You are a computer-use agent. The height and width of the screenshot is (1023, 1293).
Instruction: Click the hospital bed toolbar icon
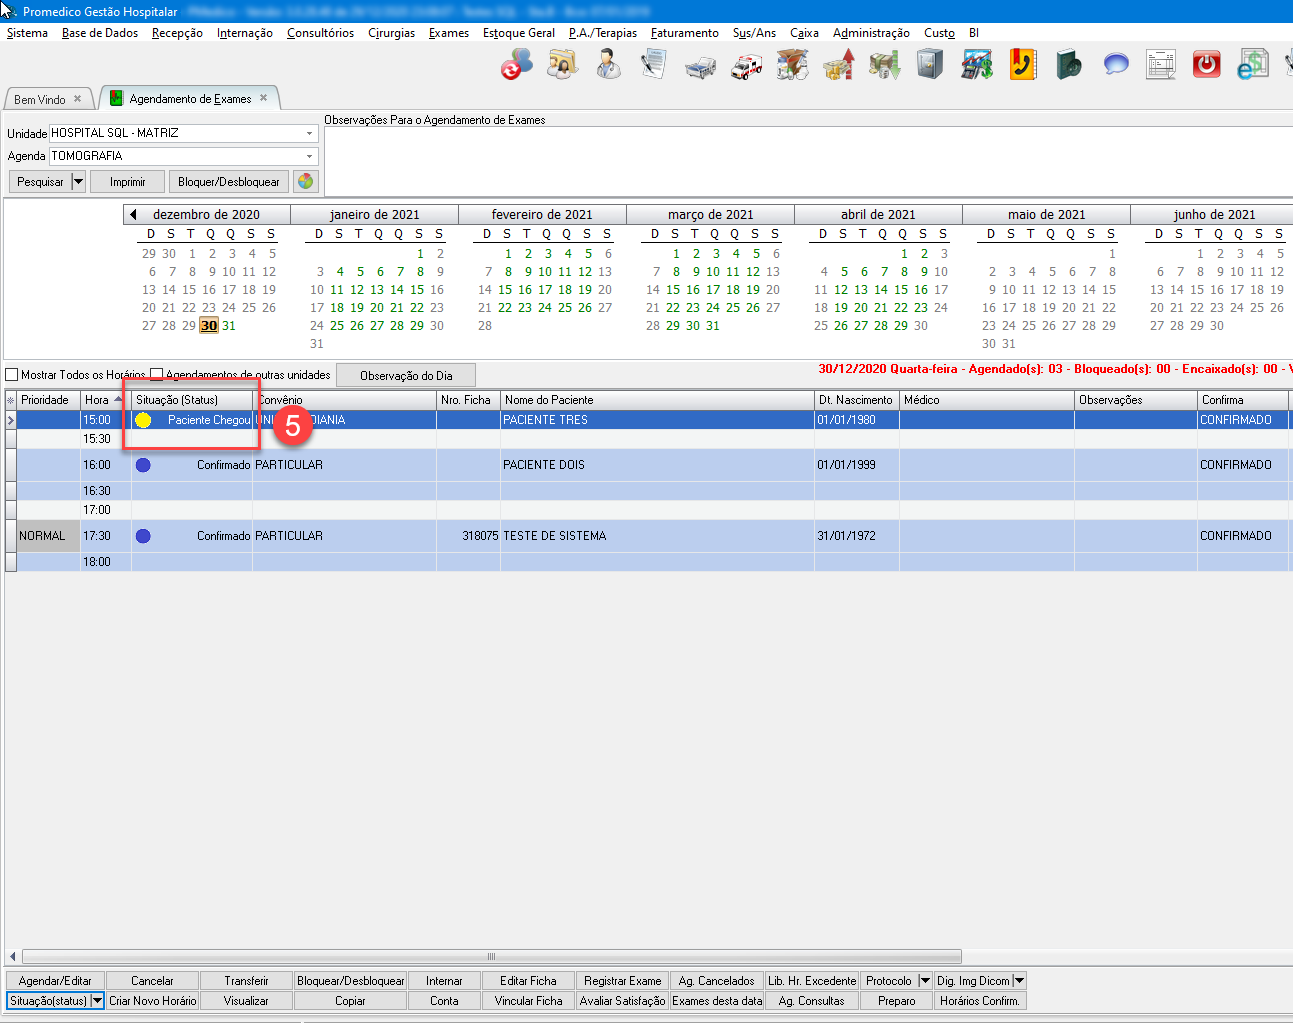pyautogui.click(x=700, y=66)
